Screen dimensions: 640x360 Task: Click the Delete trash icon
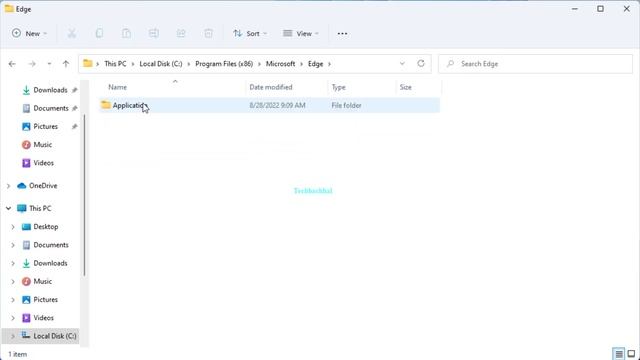tap(208, 33)
